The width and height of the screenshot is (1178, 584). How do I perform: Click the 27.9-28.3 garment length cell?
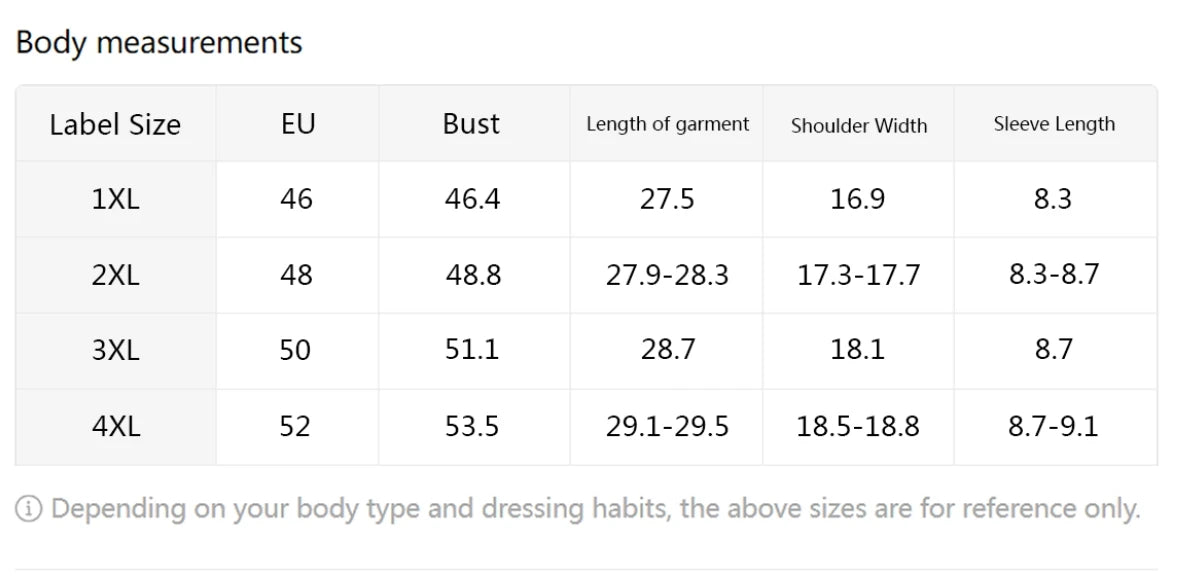pyautogui.click(x=667, y=275)
